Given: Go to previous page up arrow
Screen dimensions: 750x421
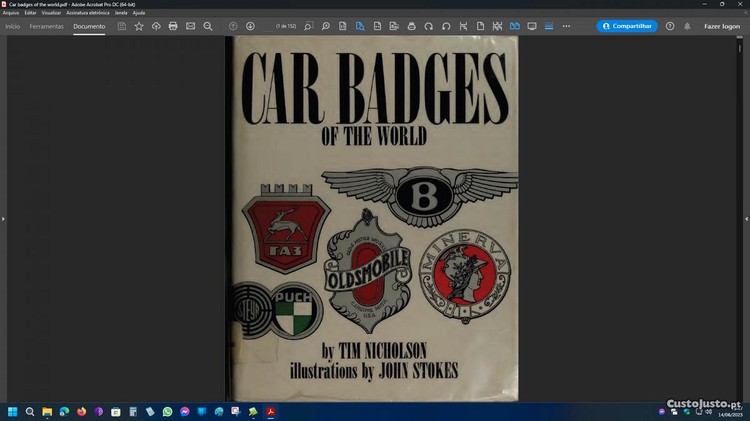Looking at the screenshot, I should point(233,26).
